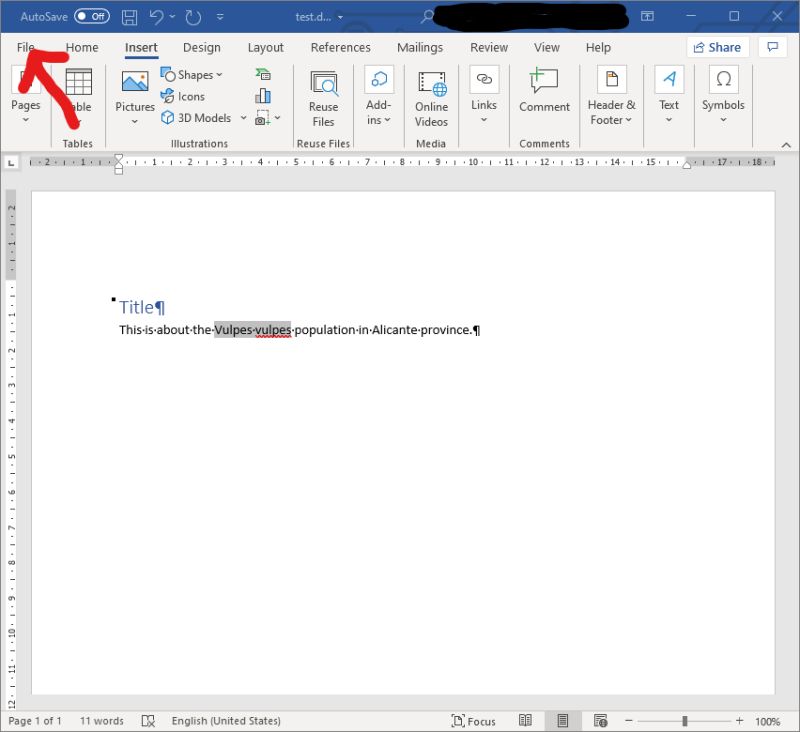Open the Add-ins menu
800x732 pixels.
coord(377,96)
